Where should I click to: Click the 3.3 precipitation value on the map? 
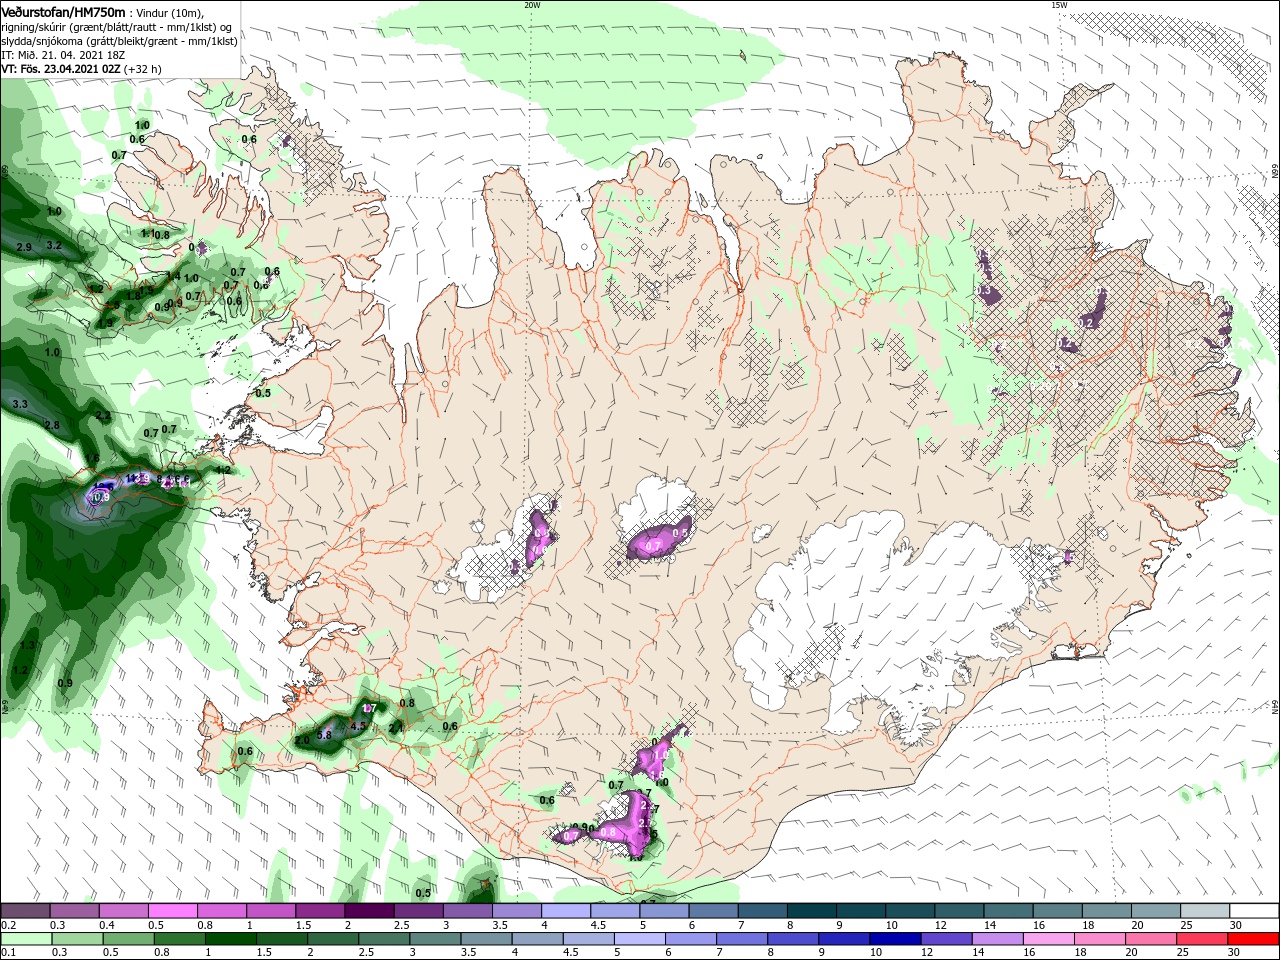(x=20, y=404)
